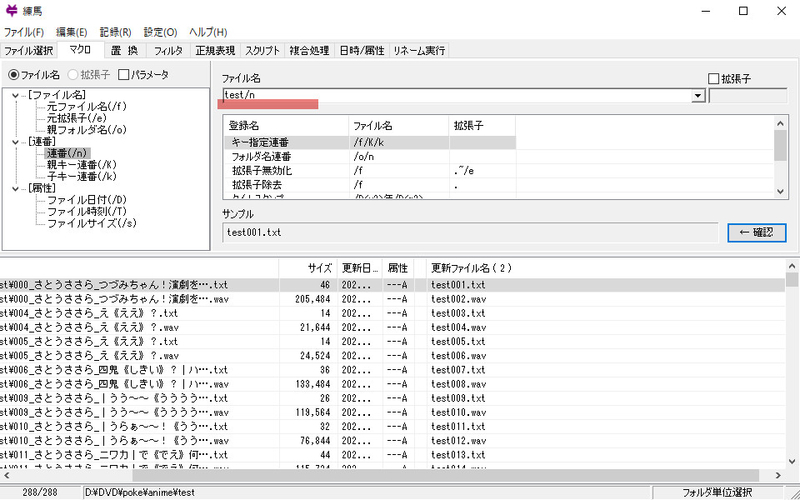Screen dimensions: 800x500
Task: Open the 編集(E) menu
Action: coord(71,32)
